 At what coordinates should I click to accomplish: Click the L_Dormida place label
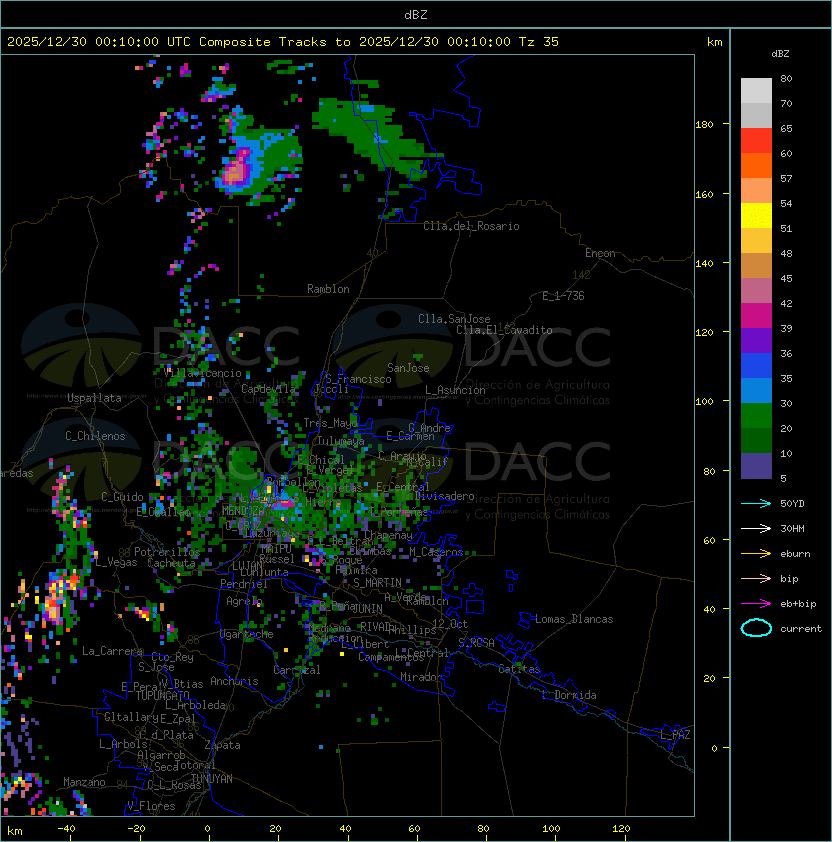click(569, 695)
